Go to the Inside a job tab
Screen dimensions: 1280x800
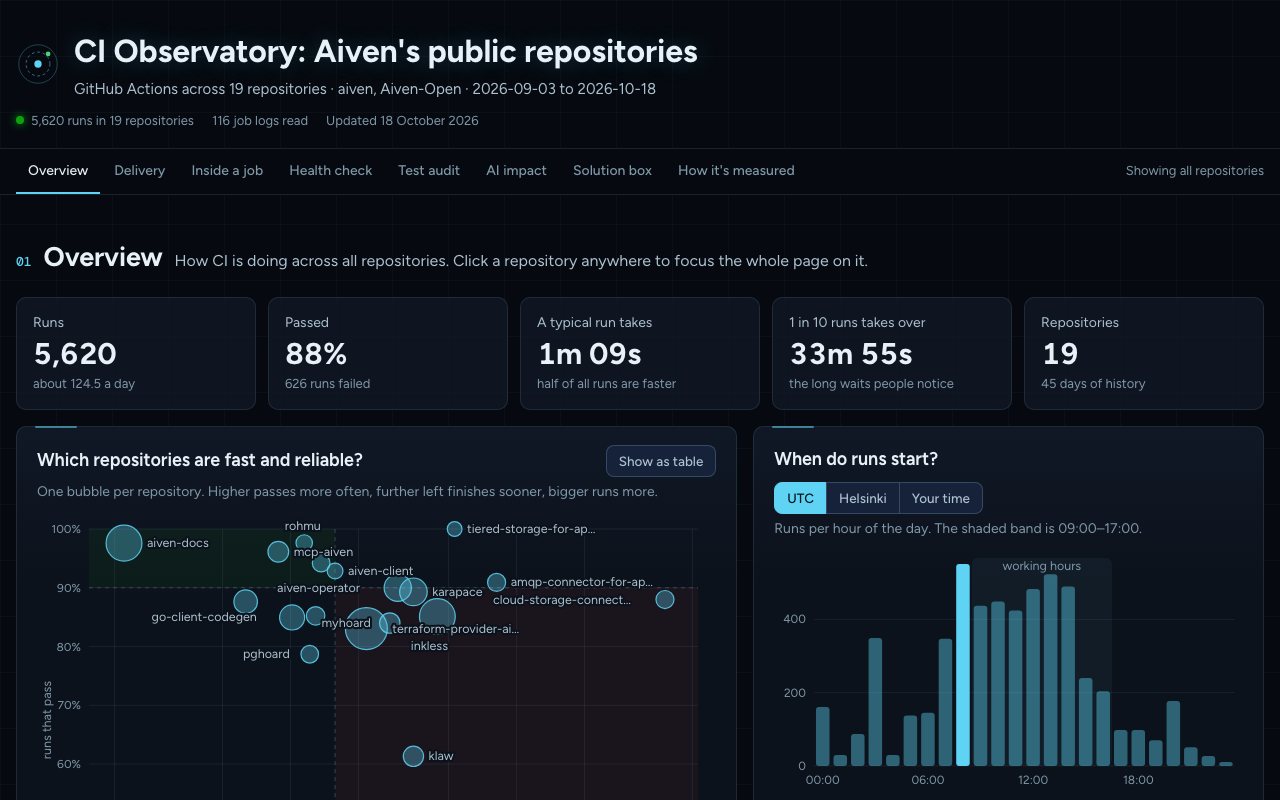pyautogui.click(x=227, y=171)
